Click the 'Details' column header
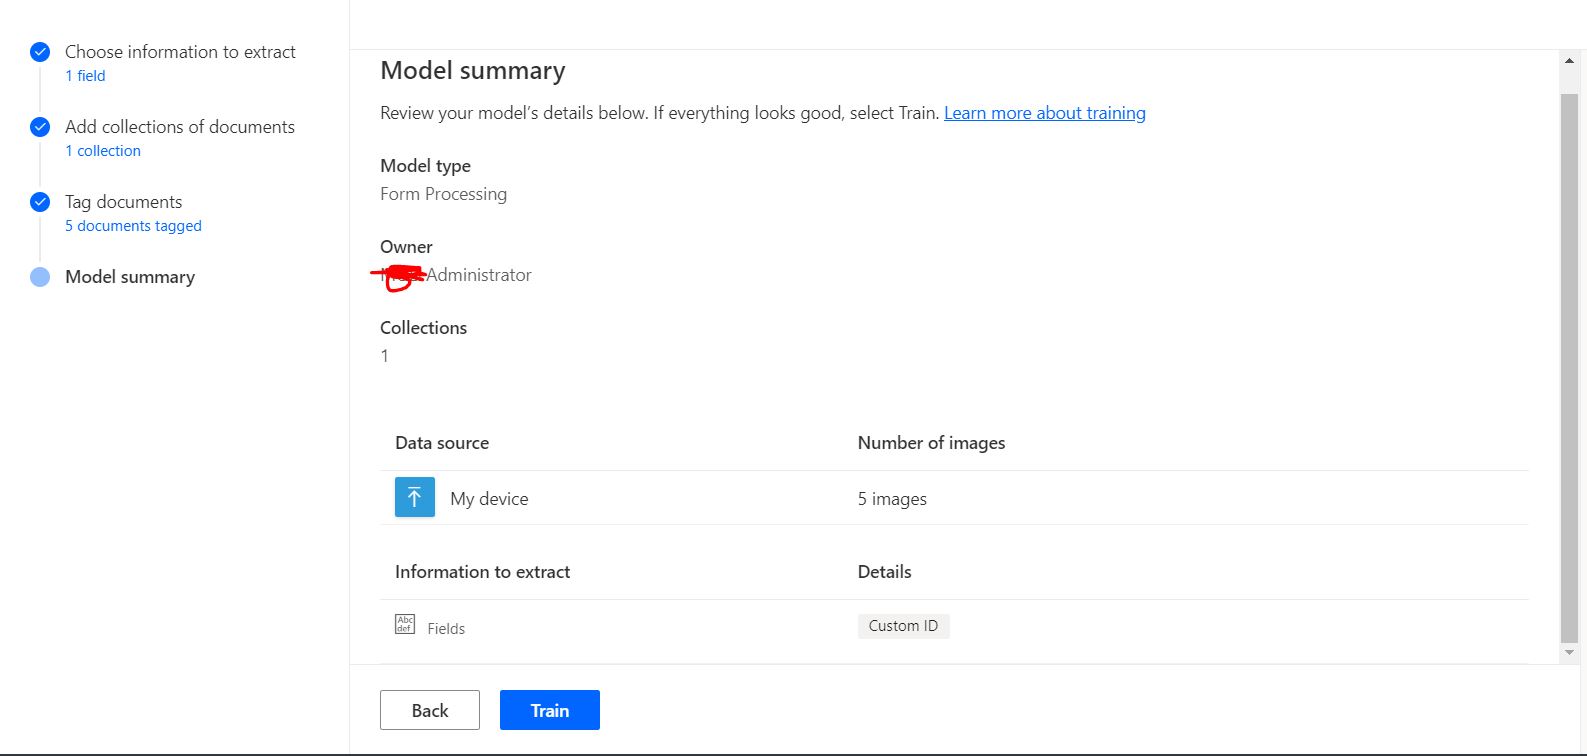Screen dimensions: 1587x756 coord(884,572)
